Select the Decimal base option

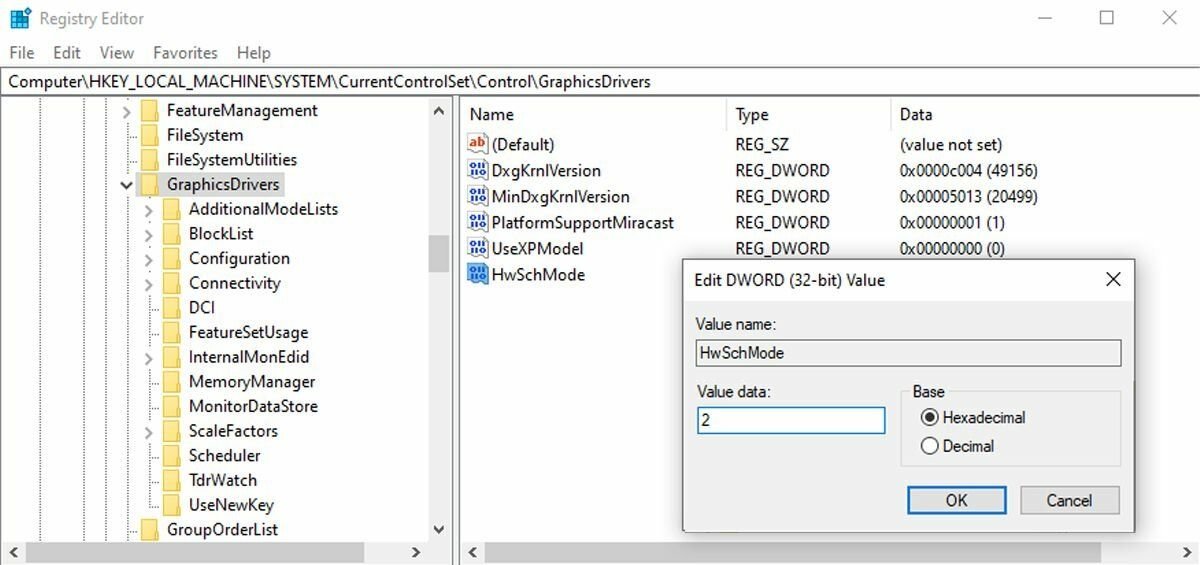click(x=930, y=447)
